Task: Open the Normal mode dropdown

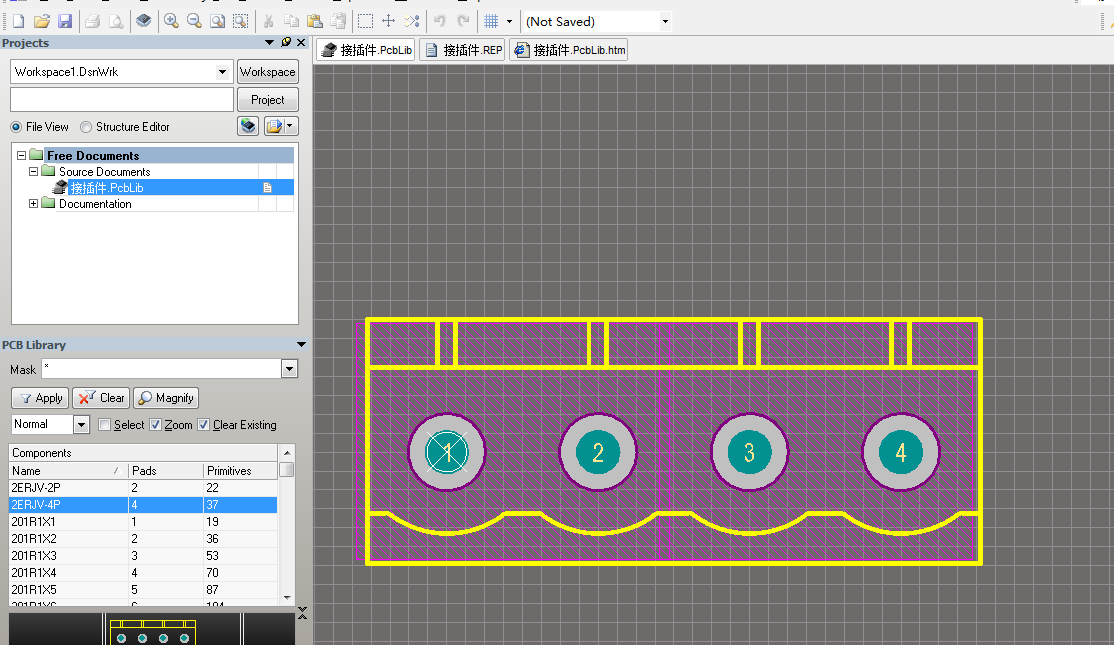Action: click(x=82, y=425)
